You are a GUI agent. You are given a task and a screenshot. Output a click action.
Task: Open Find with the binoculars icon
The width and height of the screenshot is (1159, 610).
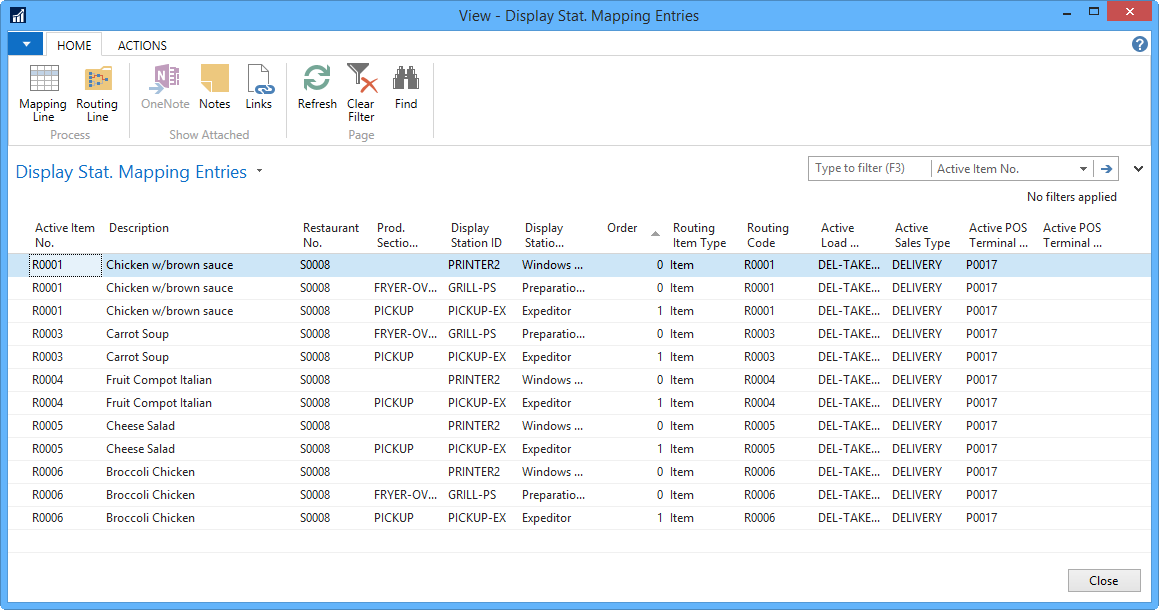pyautogui.click(x=406, y=80)
